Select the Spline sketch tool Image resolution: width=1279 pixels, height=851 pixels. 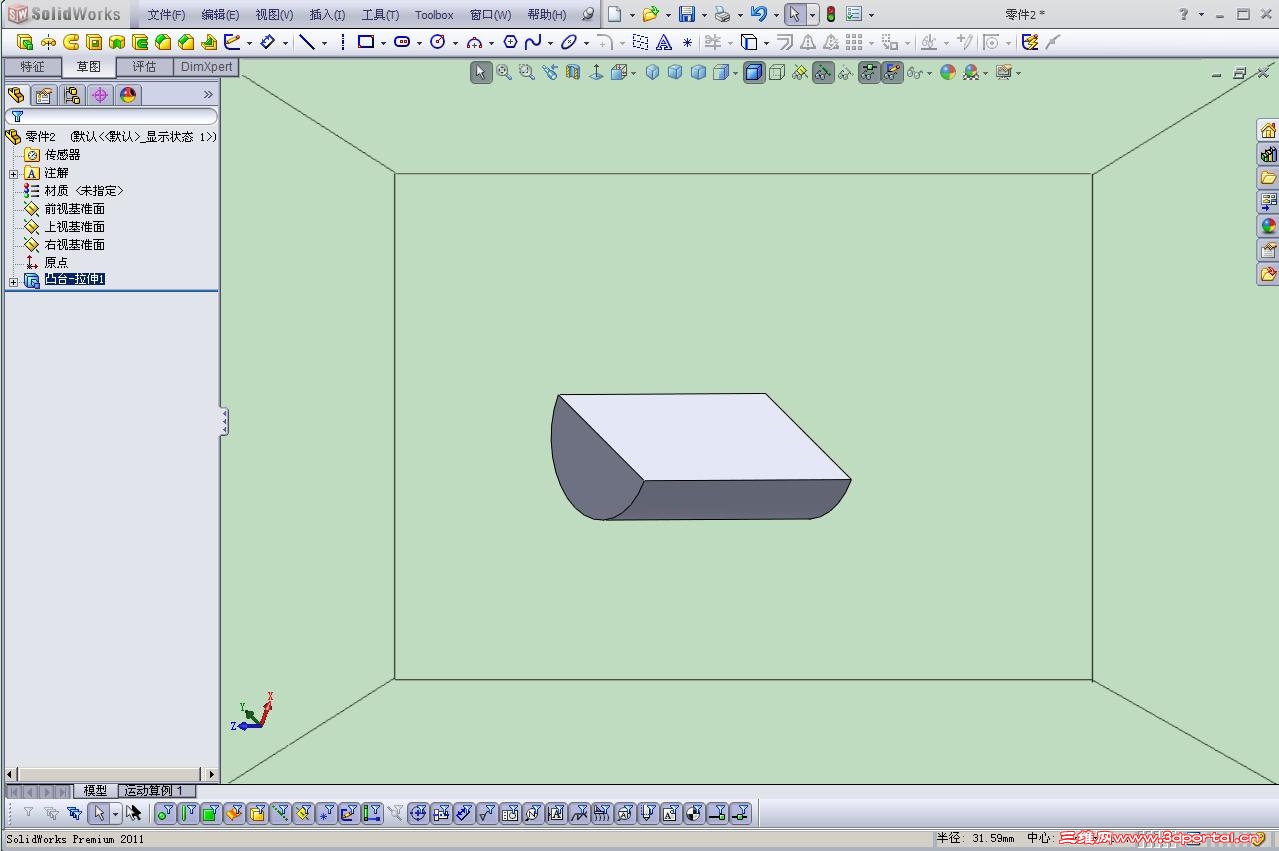(x=533, y=42)
